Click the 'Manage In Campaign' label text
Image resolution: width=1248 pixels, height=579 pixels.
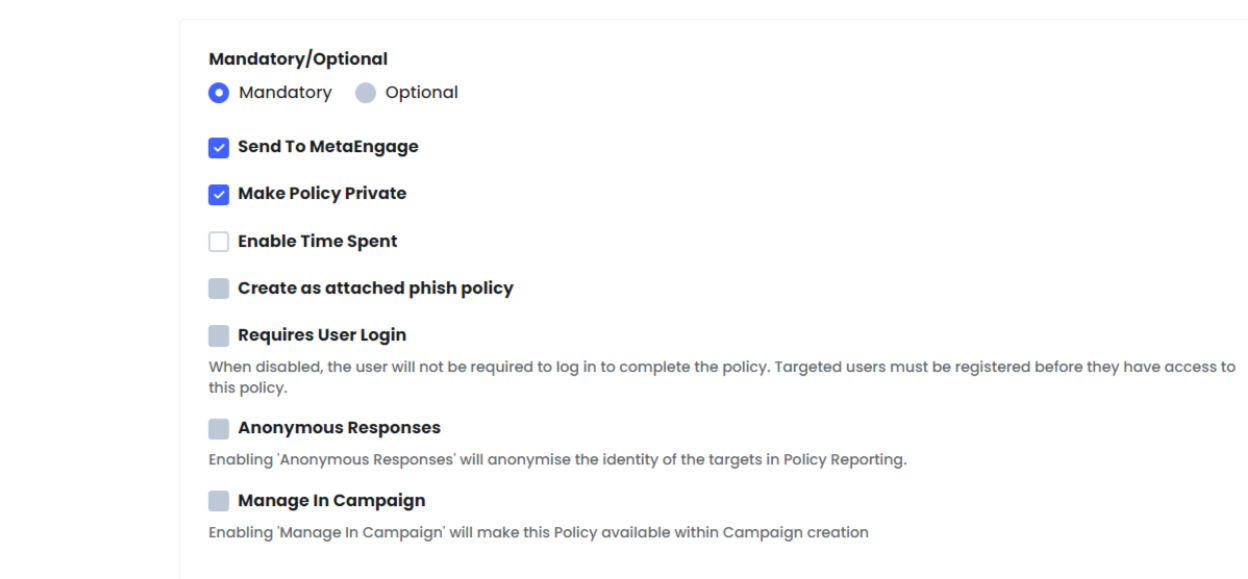click(x=331, y=500)
